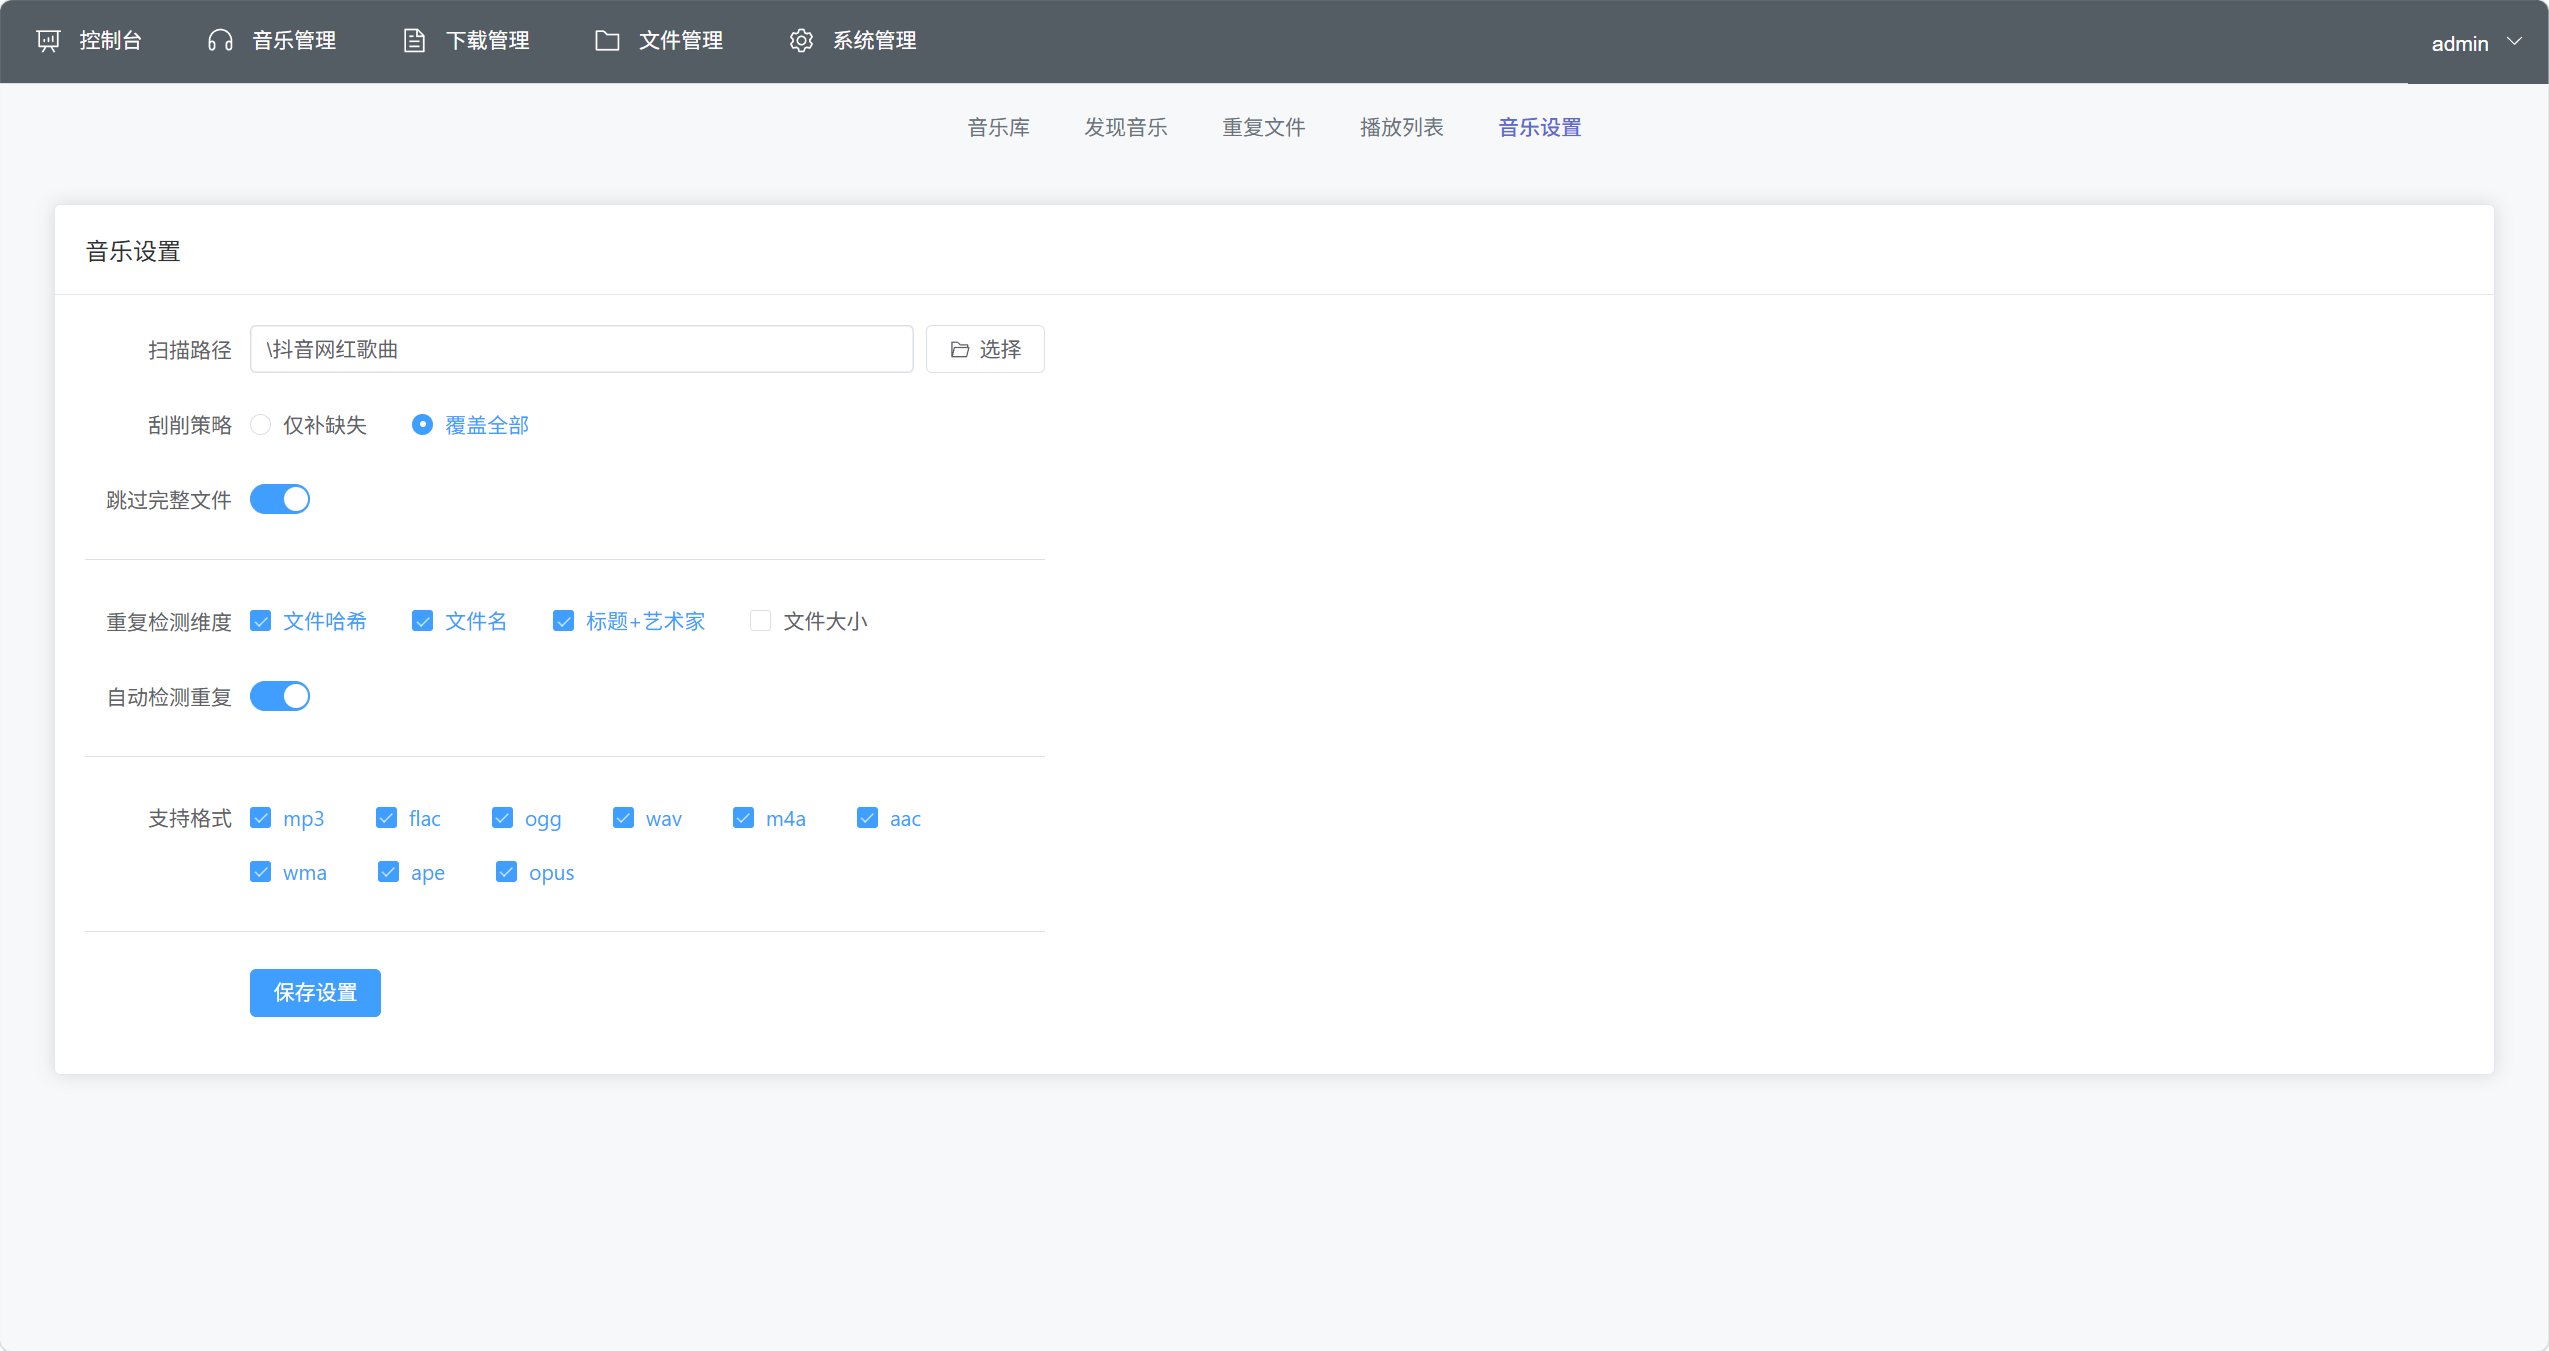This screenshot has width=2549, height=1351.
Task: Click the 支持格式 label
Action: (190, 819)
